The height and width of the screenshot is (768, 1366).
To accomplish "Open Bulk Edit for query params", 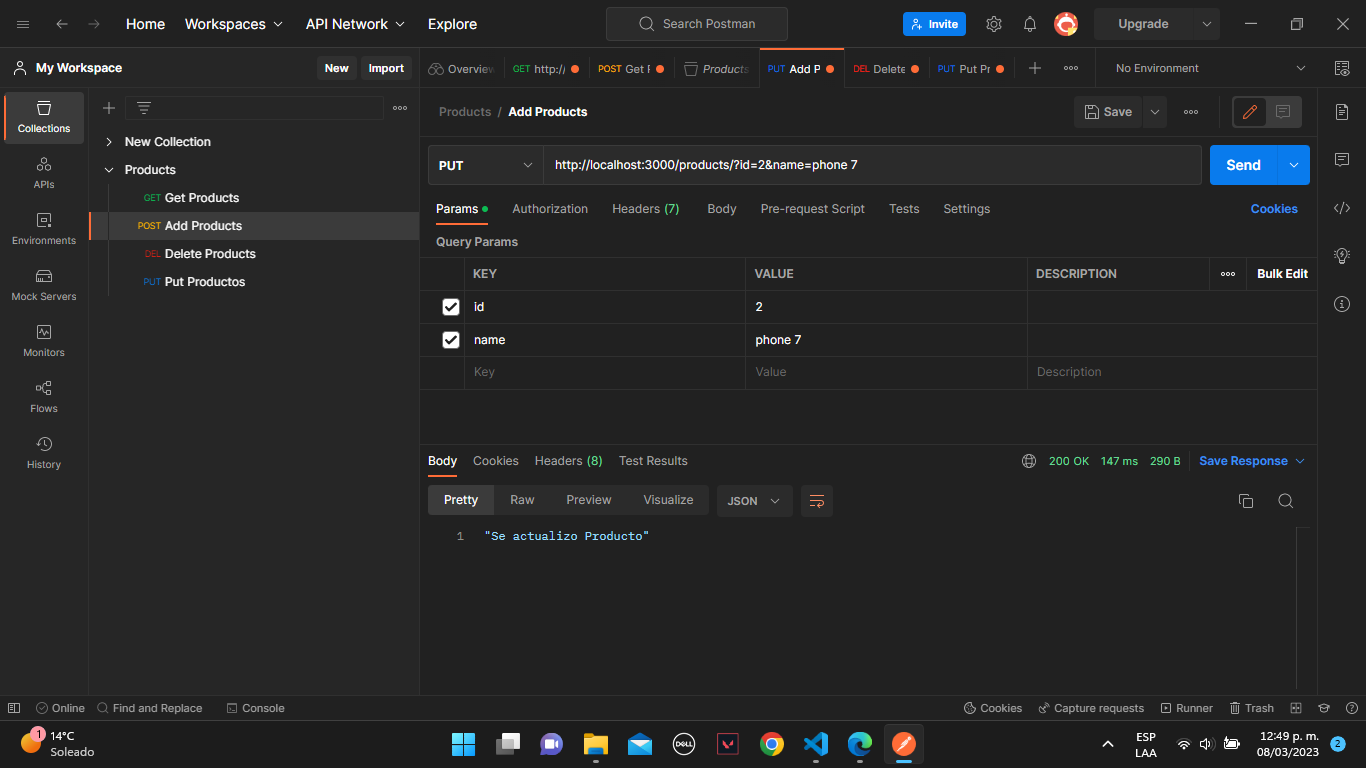I will pyautogui.click(x=1281, y=273).
